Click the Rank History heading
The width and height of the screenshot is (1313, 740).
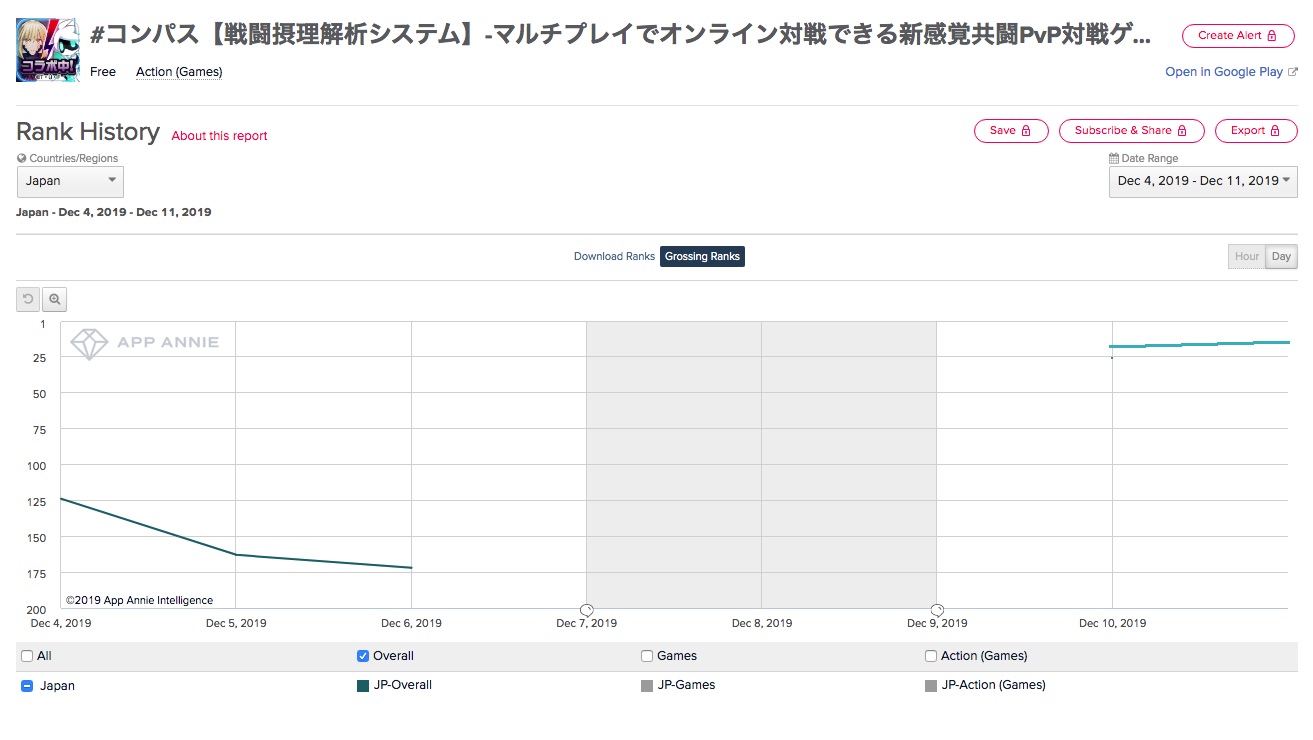(x=88, y=132)
